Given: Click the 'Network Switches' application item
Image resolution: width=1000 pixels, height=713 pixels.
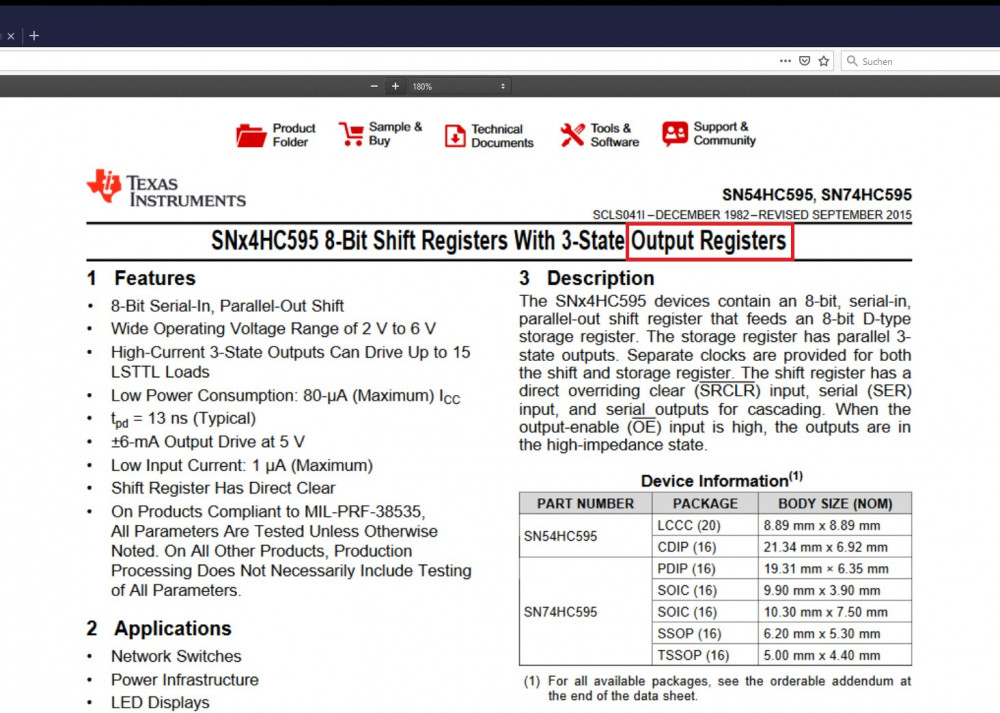Looking at the screenshot, I should coord(176,656).
